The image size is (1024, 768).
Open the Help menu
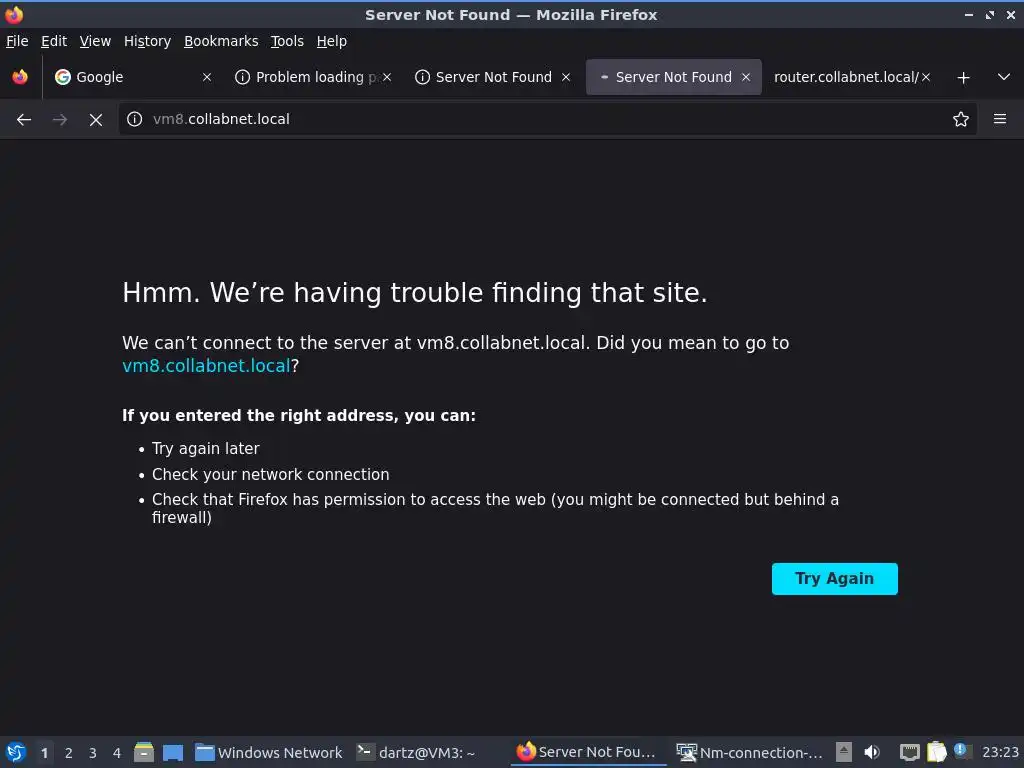[332, 41]
